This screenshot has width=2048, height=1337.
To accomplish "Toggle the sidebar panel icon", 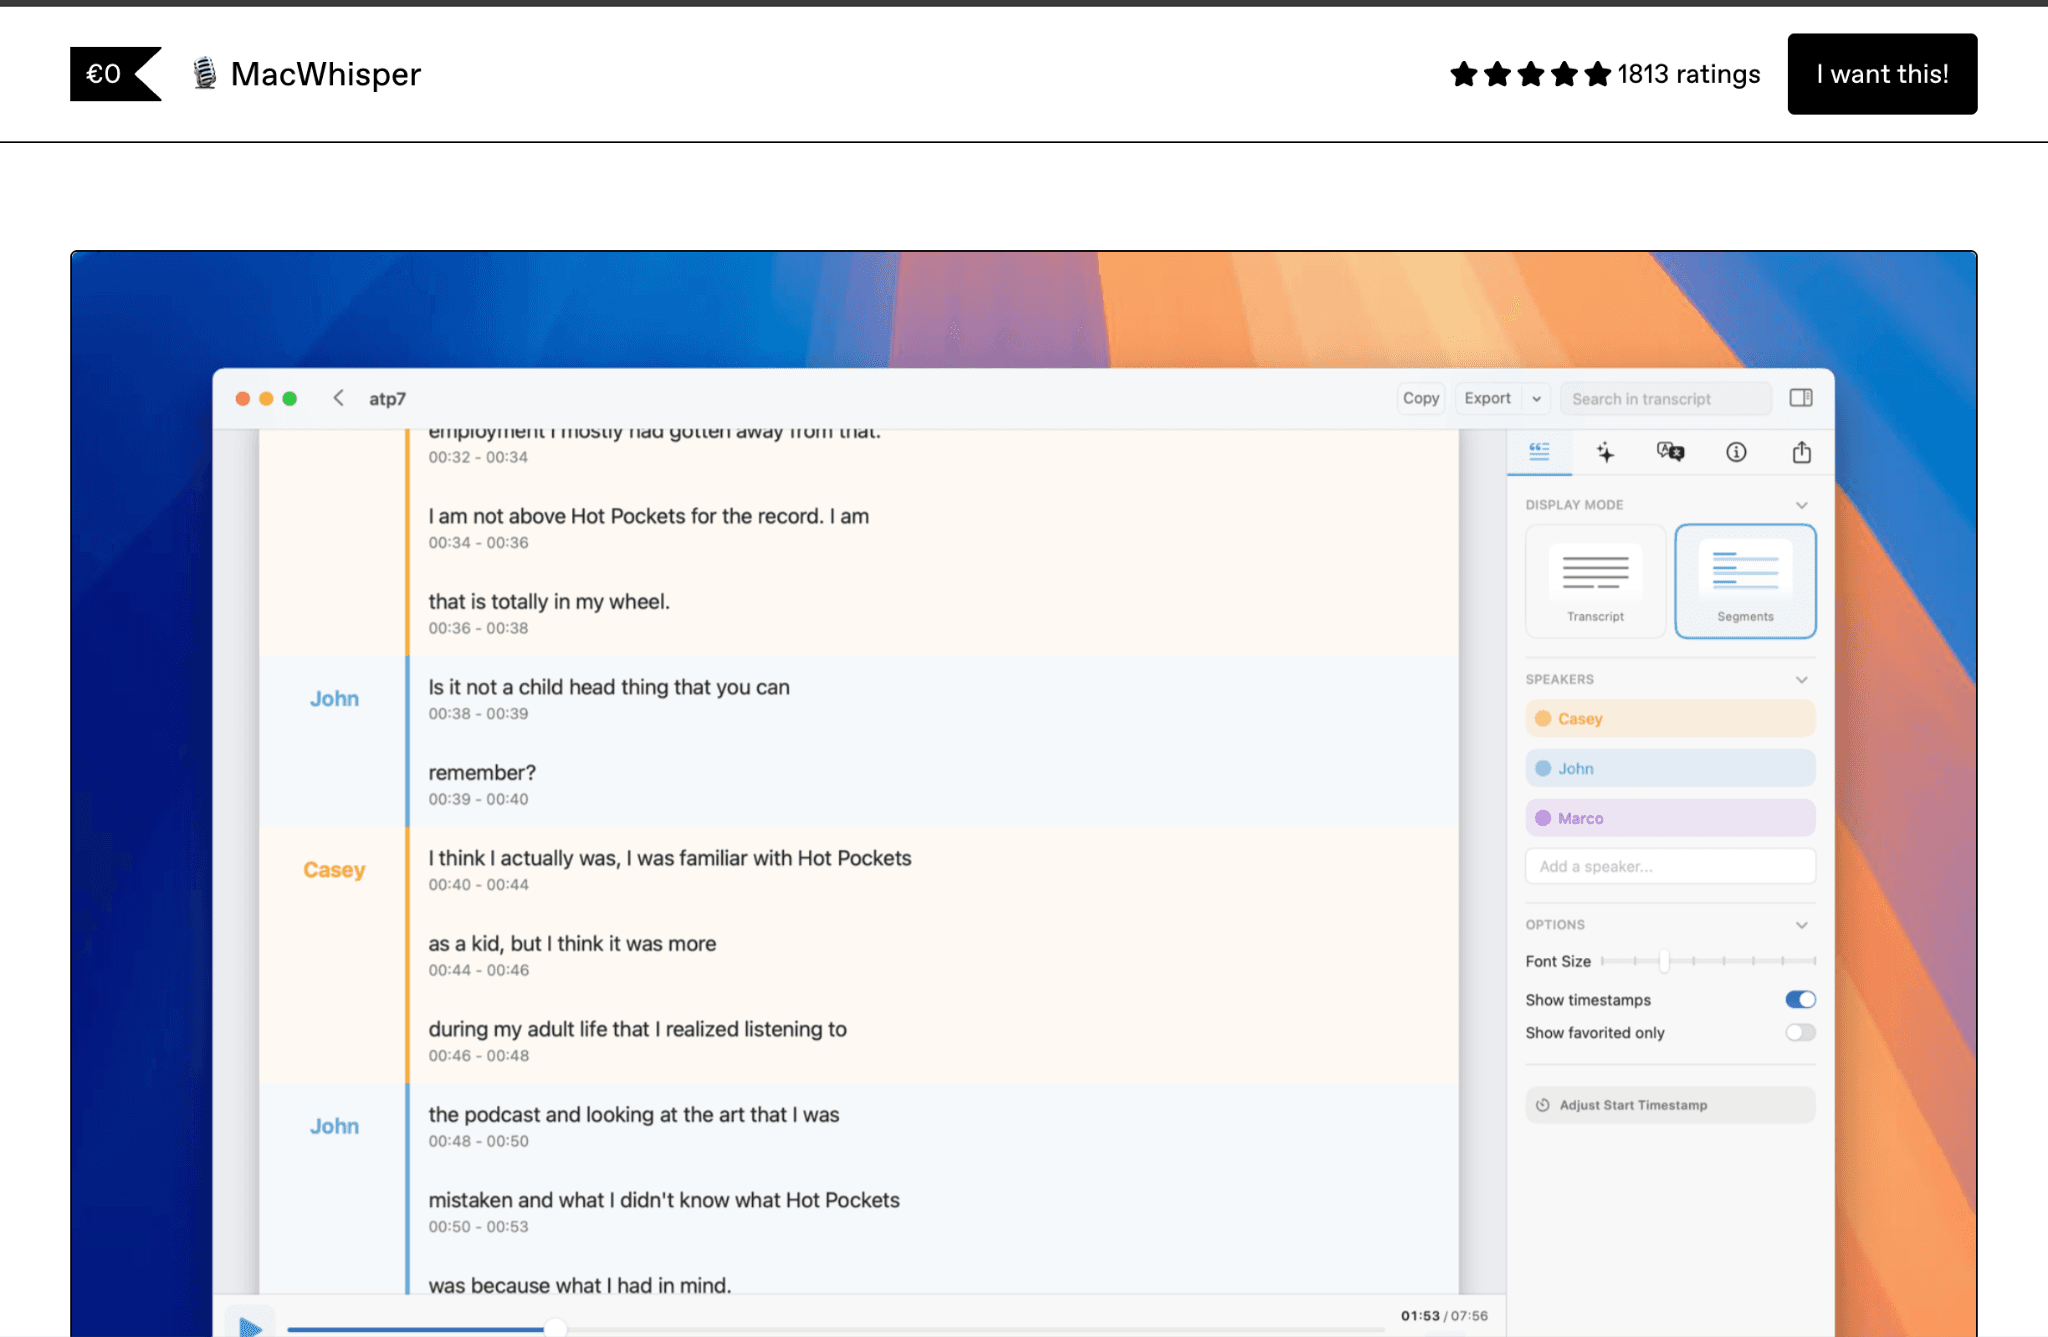I will click(1801, 398).
